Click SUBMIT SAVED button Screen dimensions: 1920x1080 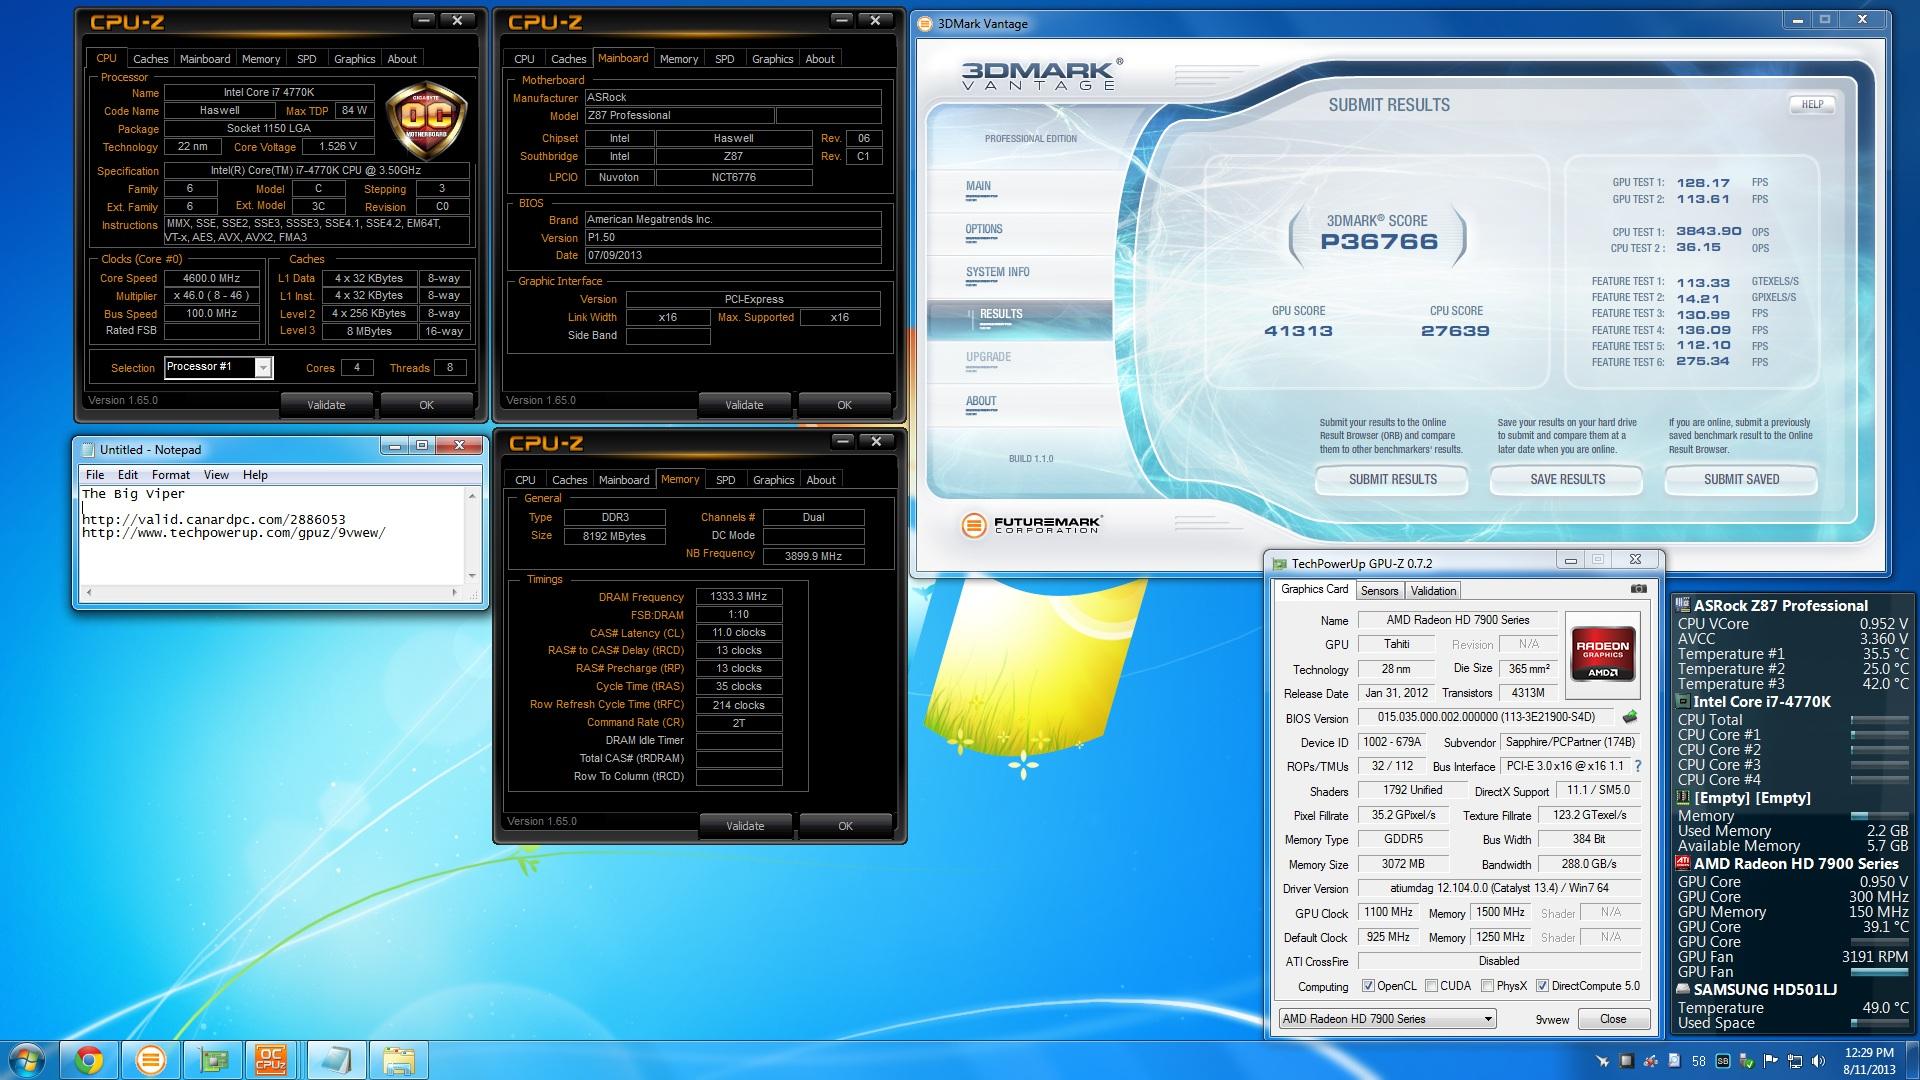1741,480
